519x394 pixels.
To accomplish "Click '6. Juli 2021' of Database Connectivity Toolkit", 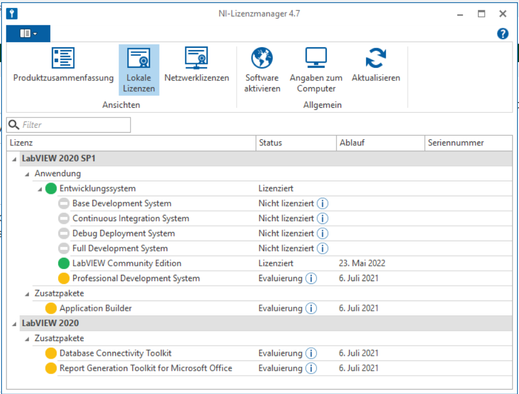I will point(359,353).
